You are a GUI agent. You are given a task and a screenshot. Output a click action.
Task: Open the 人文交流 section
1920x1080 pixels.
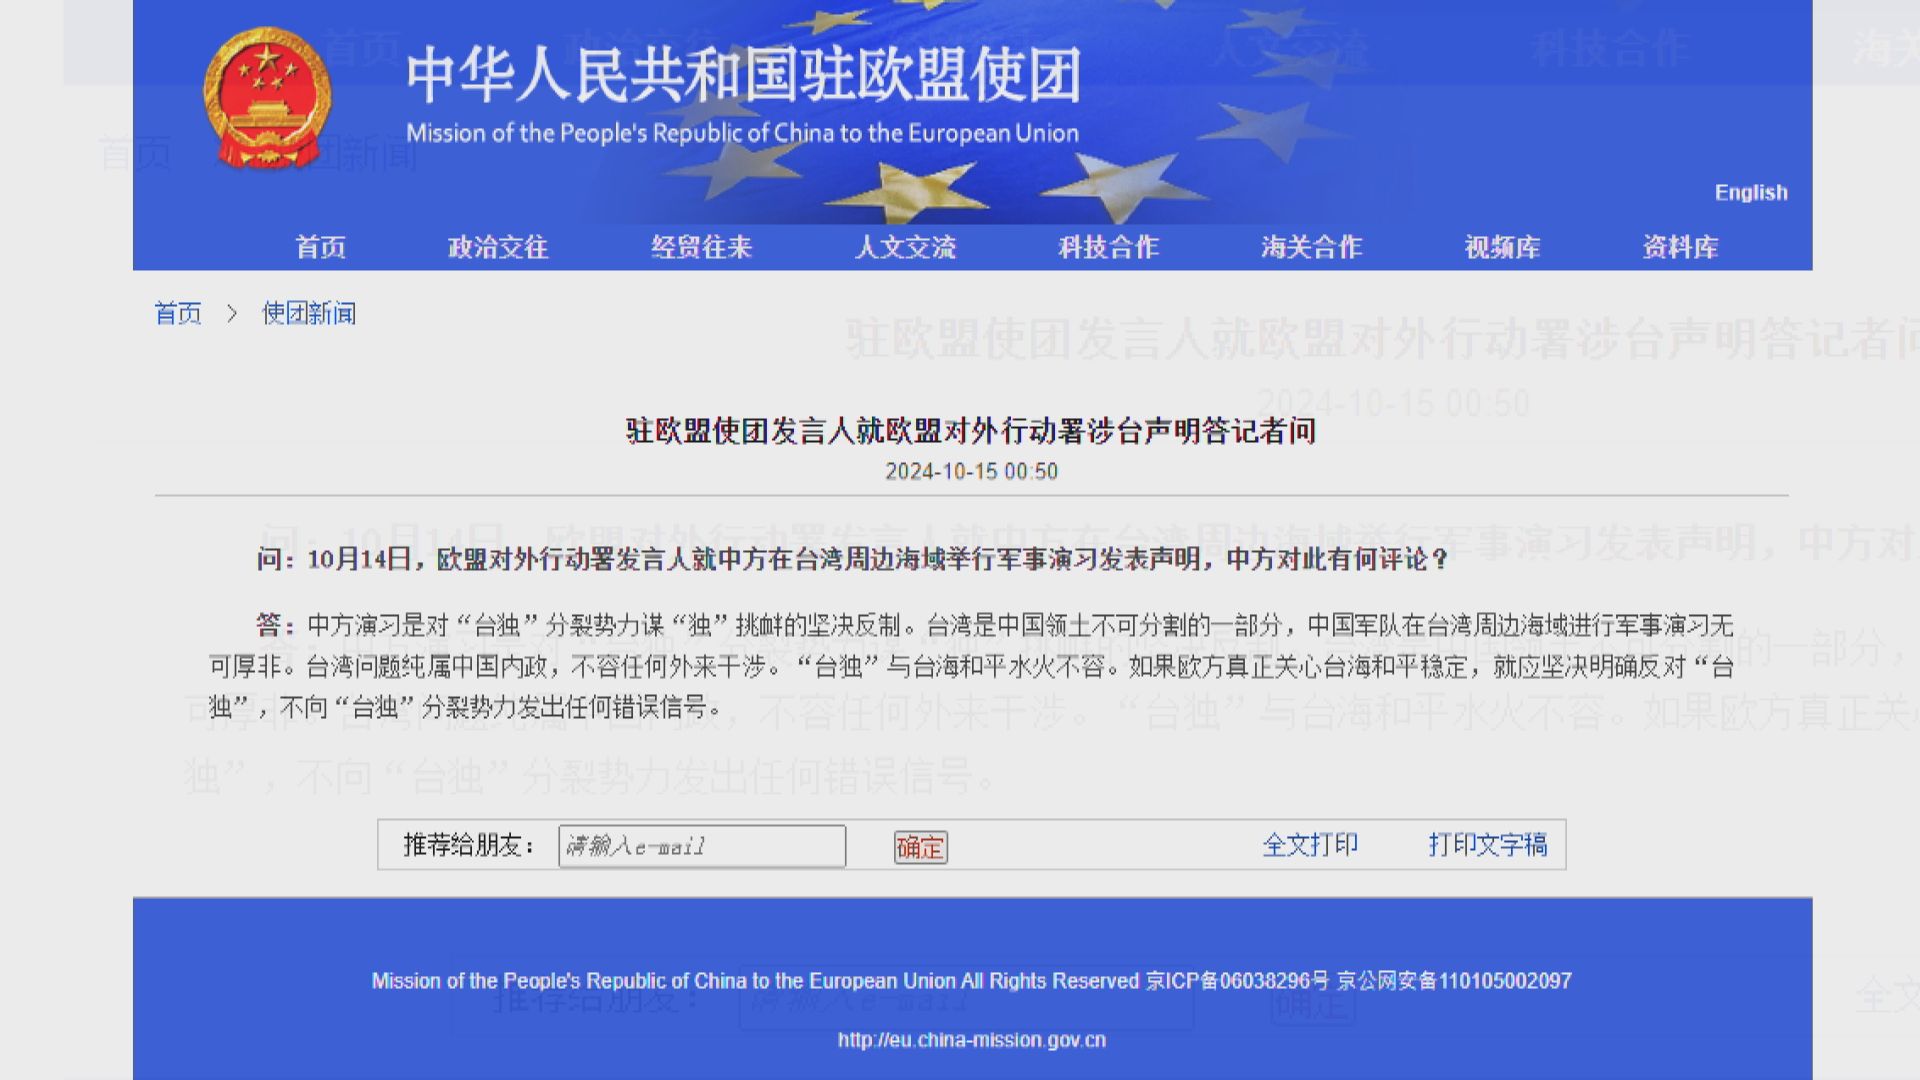[905, 247]
